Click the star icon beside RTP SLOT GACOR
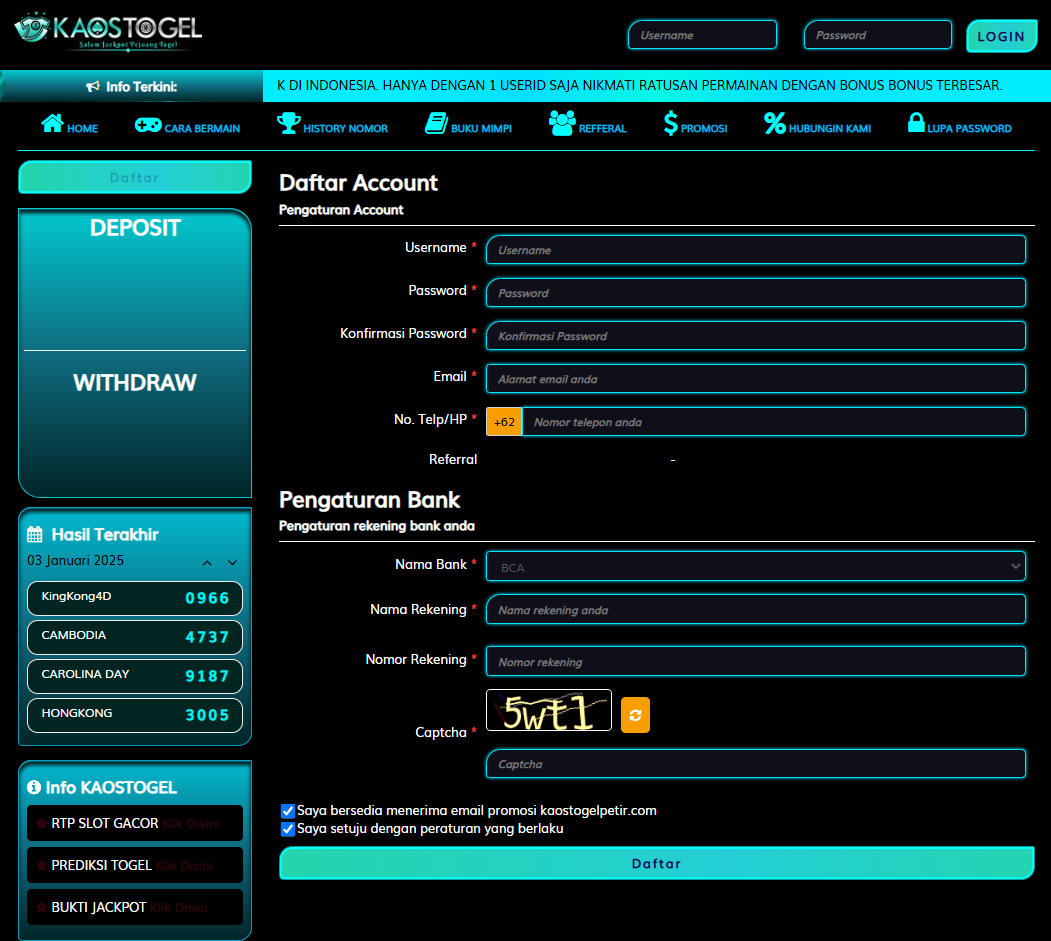 click(x=42, y=823)
